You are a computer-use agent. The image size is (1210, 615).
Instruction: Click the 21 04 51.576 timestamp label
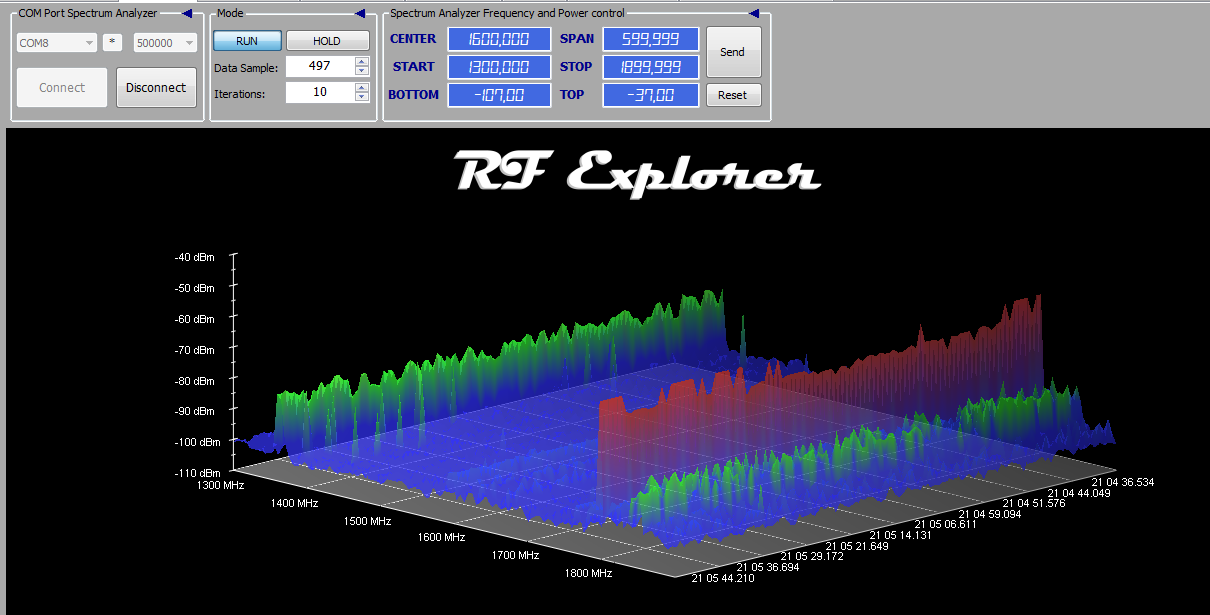tap(1036, 503)
